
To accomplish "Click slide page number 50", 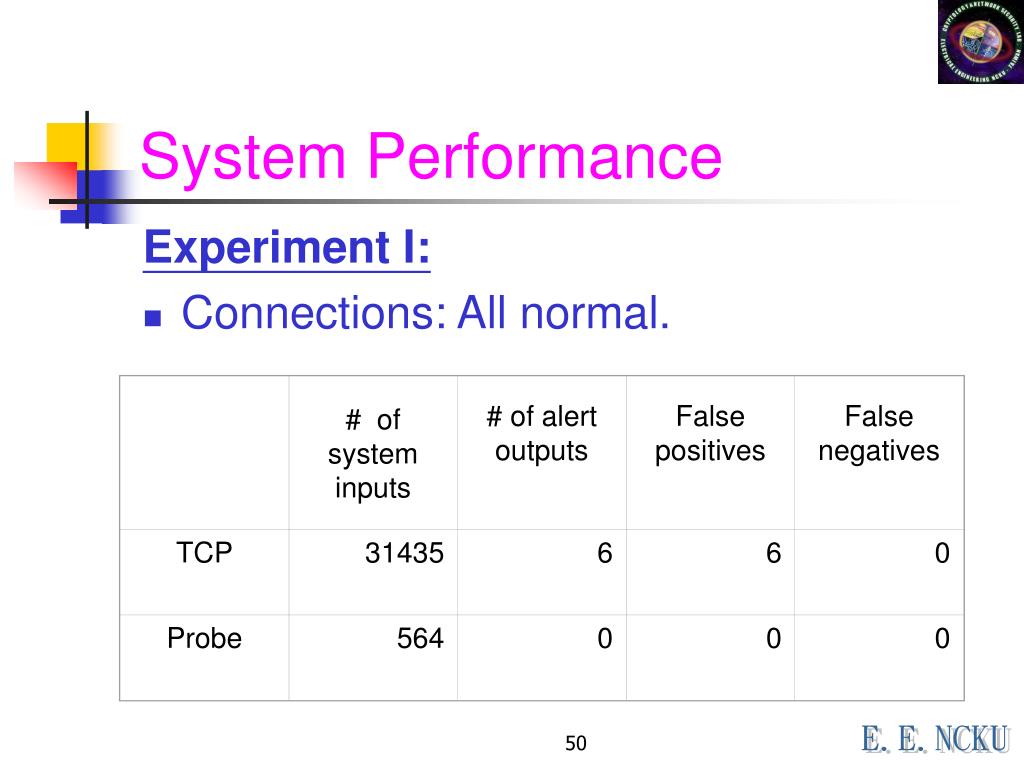I will click(575, 743).
